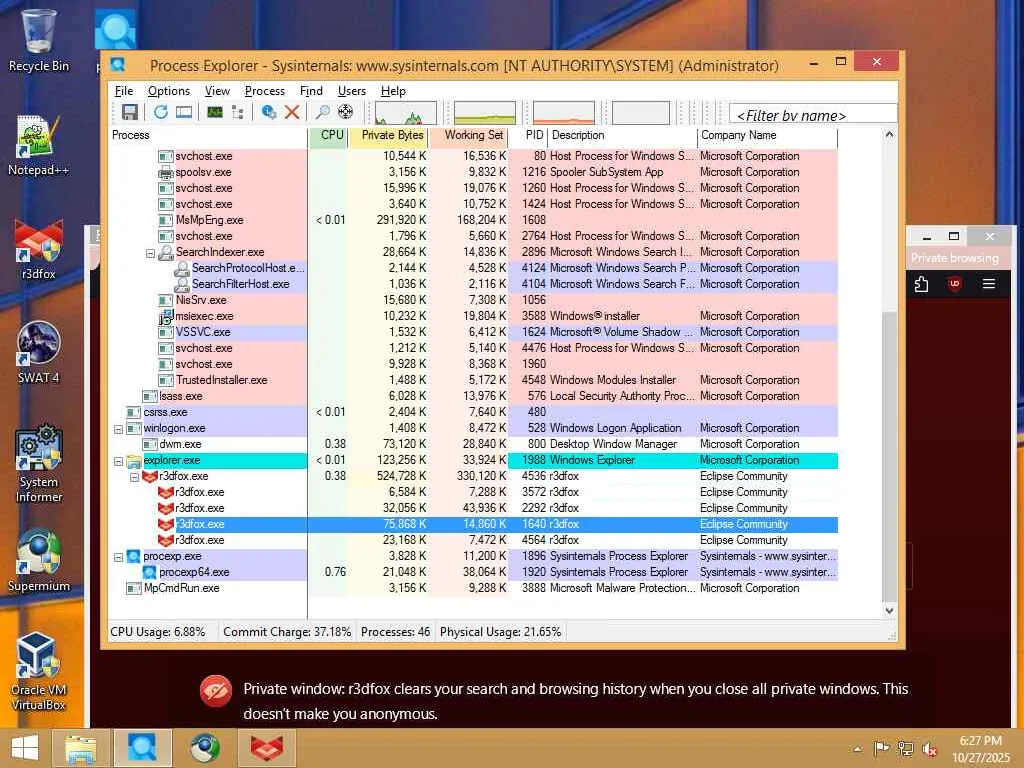Open the Find menu
The height and width of the screenshot is (768, 1024).
(311, 91)
